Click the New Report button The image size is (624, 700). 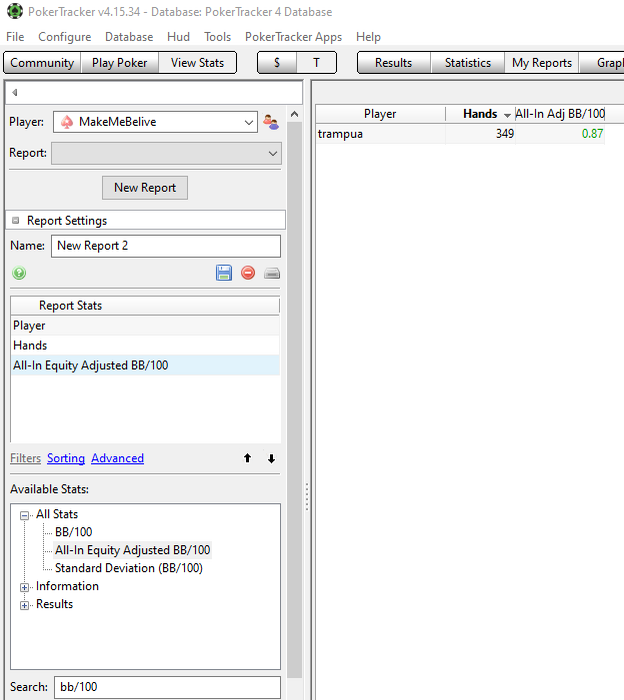pos(145,188)
